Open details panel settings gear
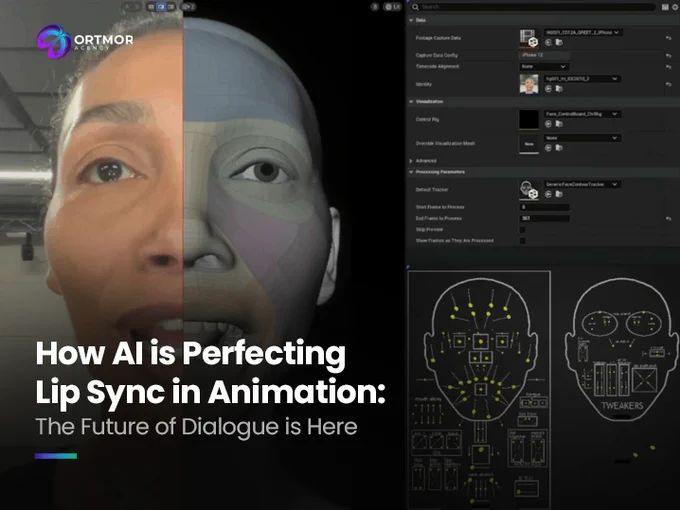The height and width of the screenshot is (510, 680). tap(675, 7)
